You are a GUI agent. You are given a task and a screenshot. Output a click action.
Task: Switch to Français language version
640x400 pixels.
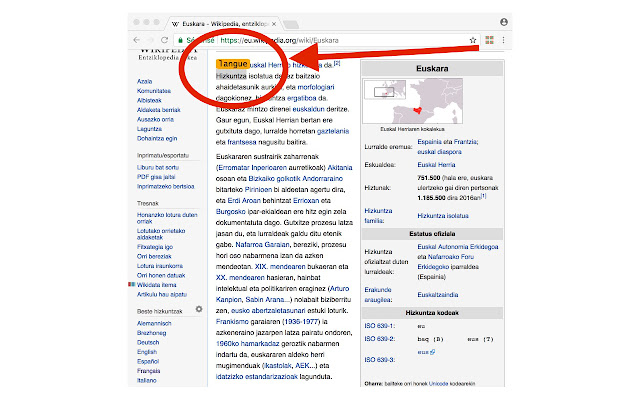click(149, 371)
